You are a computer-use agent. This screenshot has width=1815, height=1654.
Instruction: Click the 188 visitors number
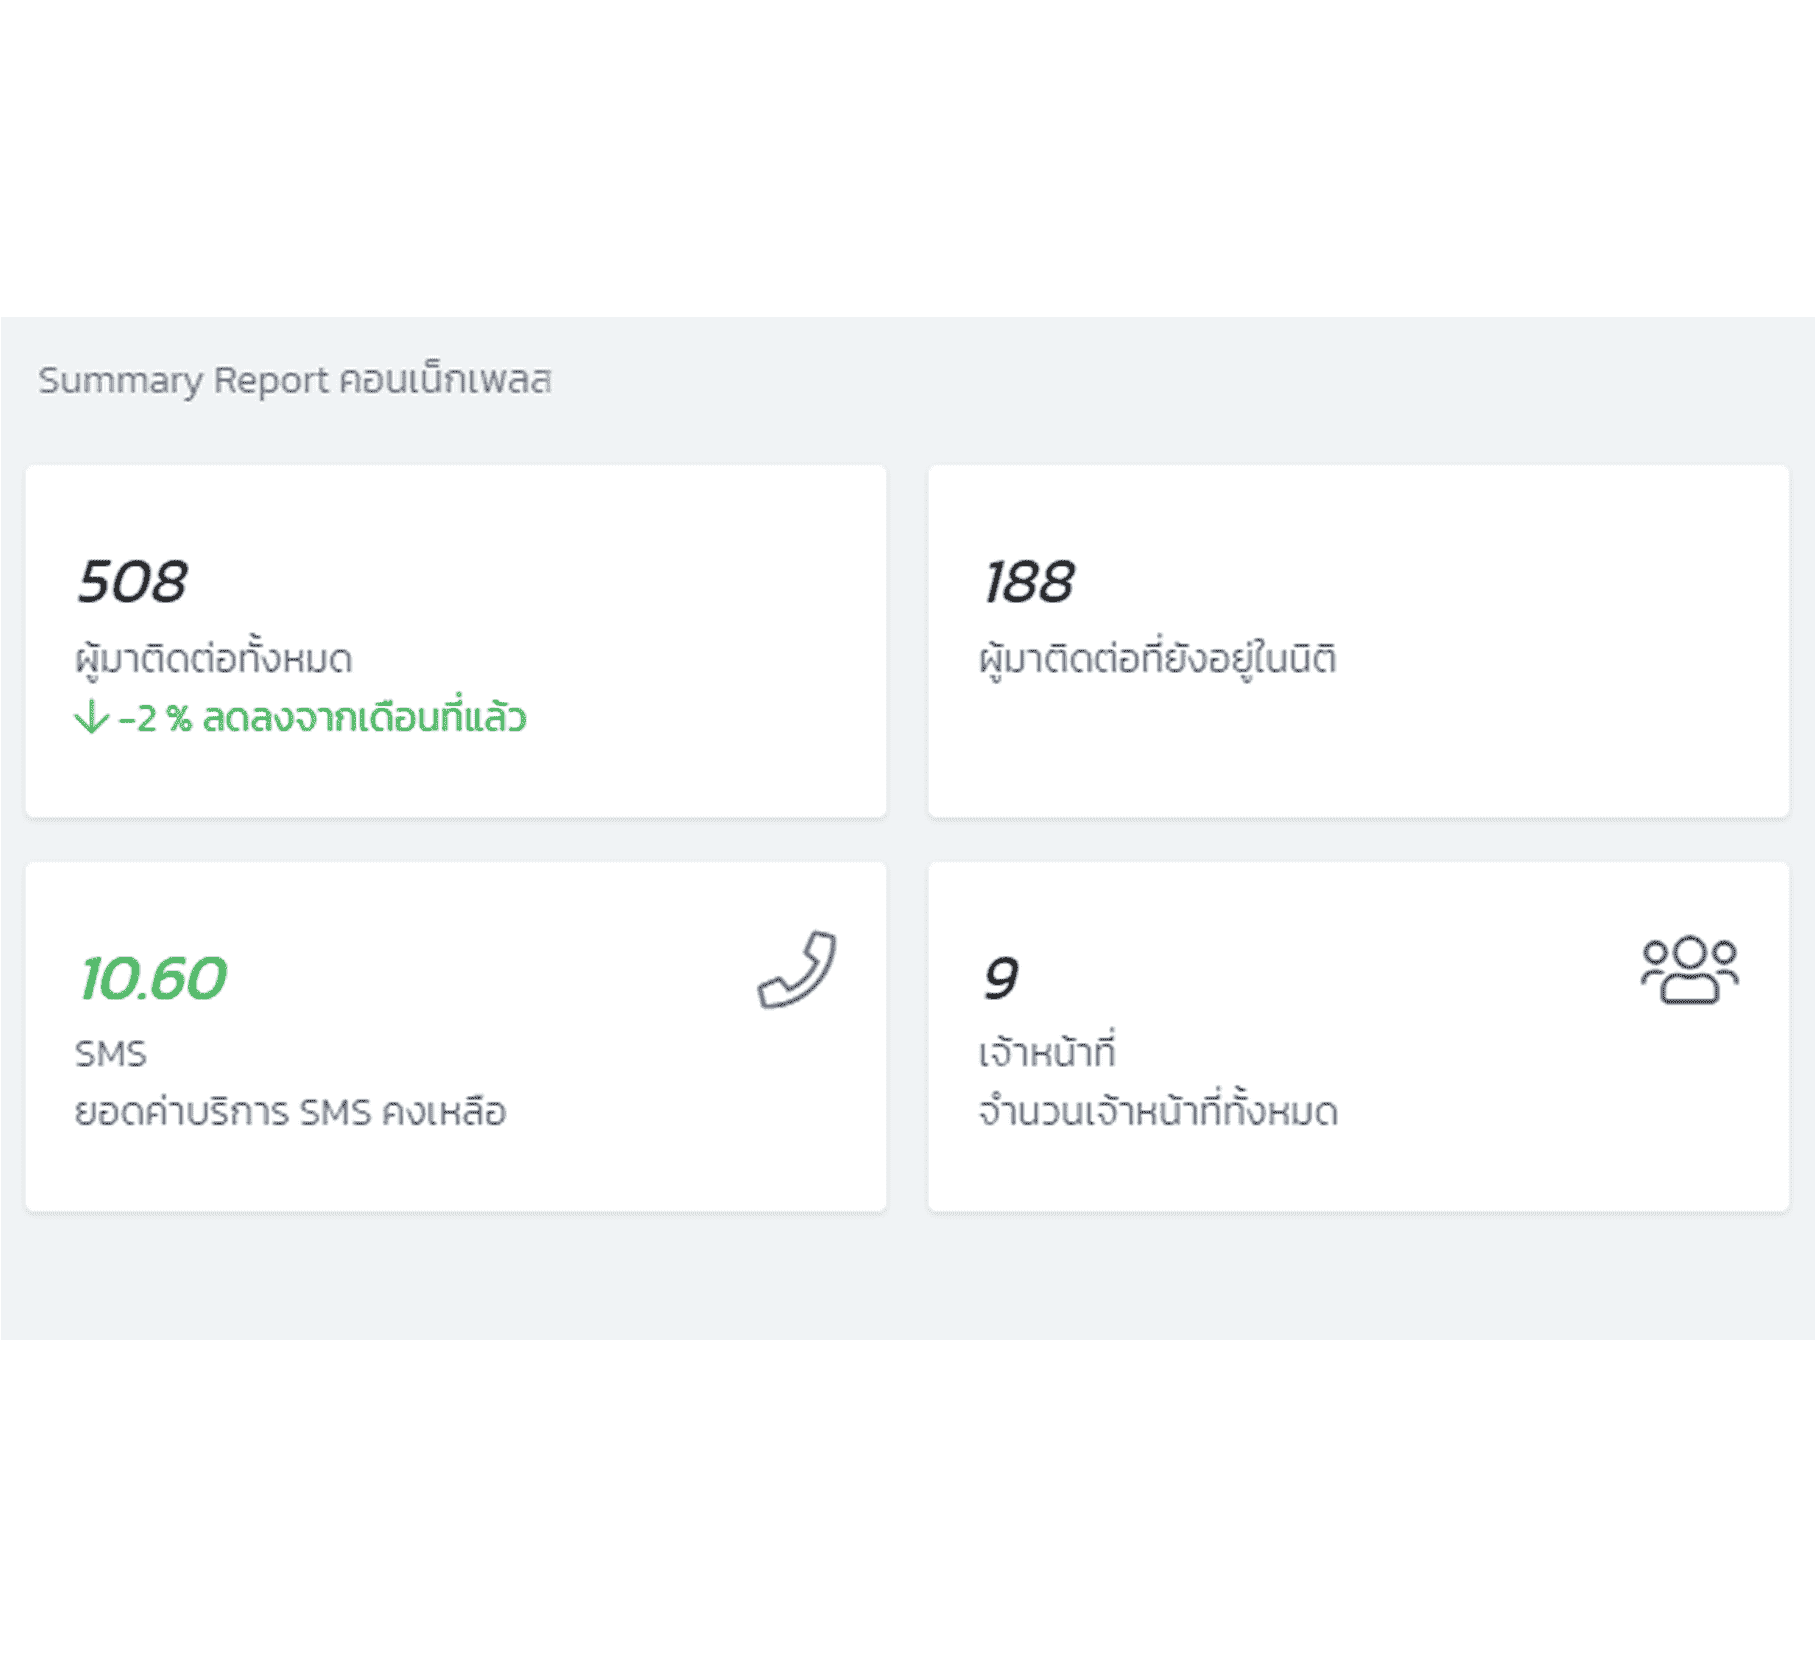(1028, 581)
